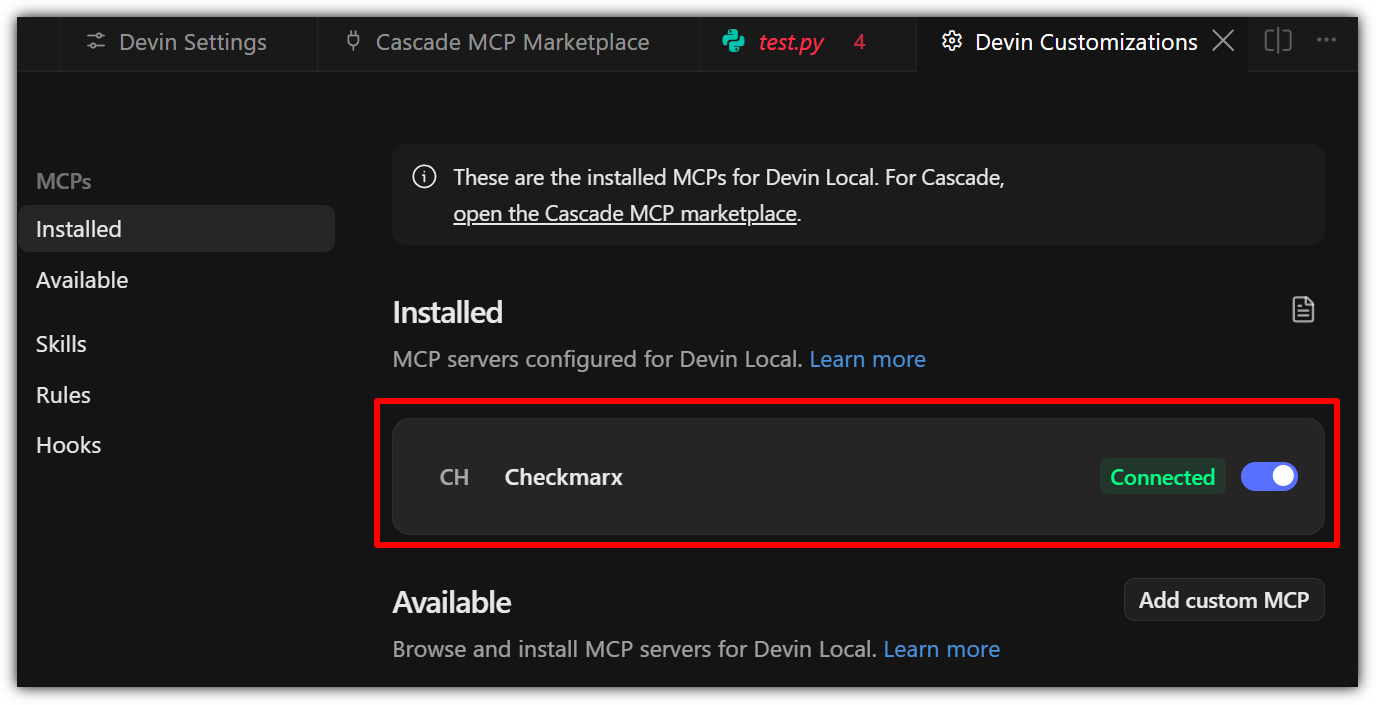The height and width of the screenshot is (705, 1376).
Task: Click the Checkmarx Connected status badge
Action: 1162,477
